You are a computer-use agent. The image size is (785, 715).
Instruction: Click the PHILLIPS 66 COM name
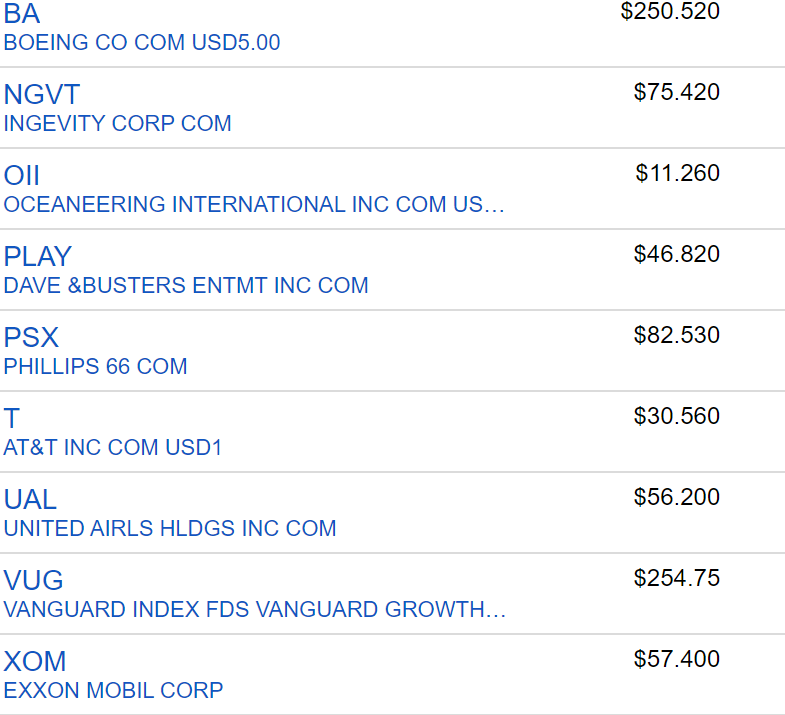tap(95, 367)
